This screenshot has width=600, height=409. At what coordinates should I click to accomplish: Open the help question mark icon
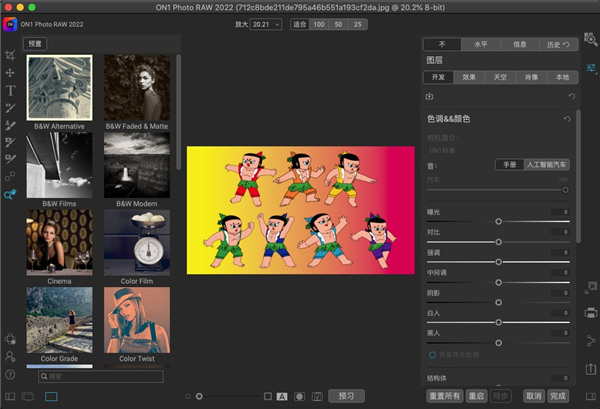point(10,375)
